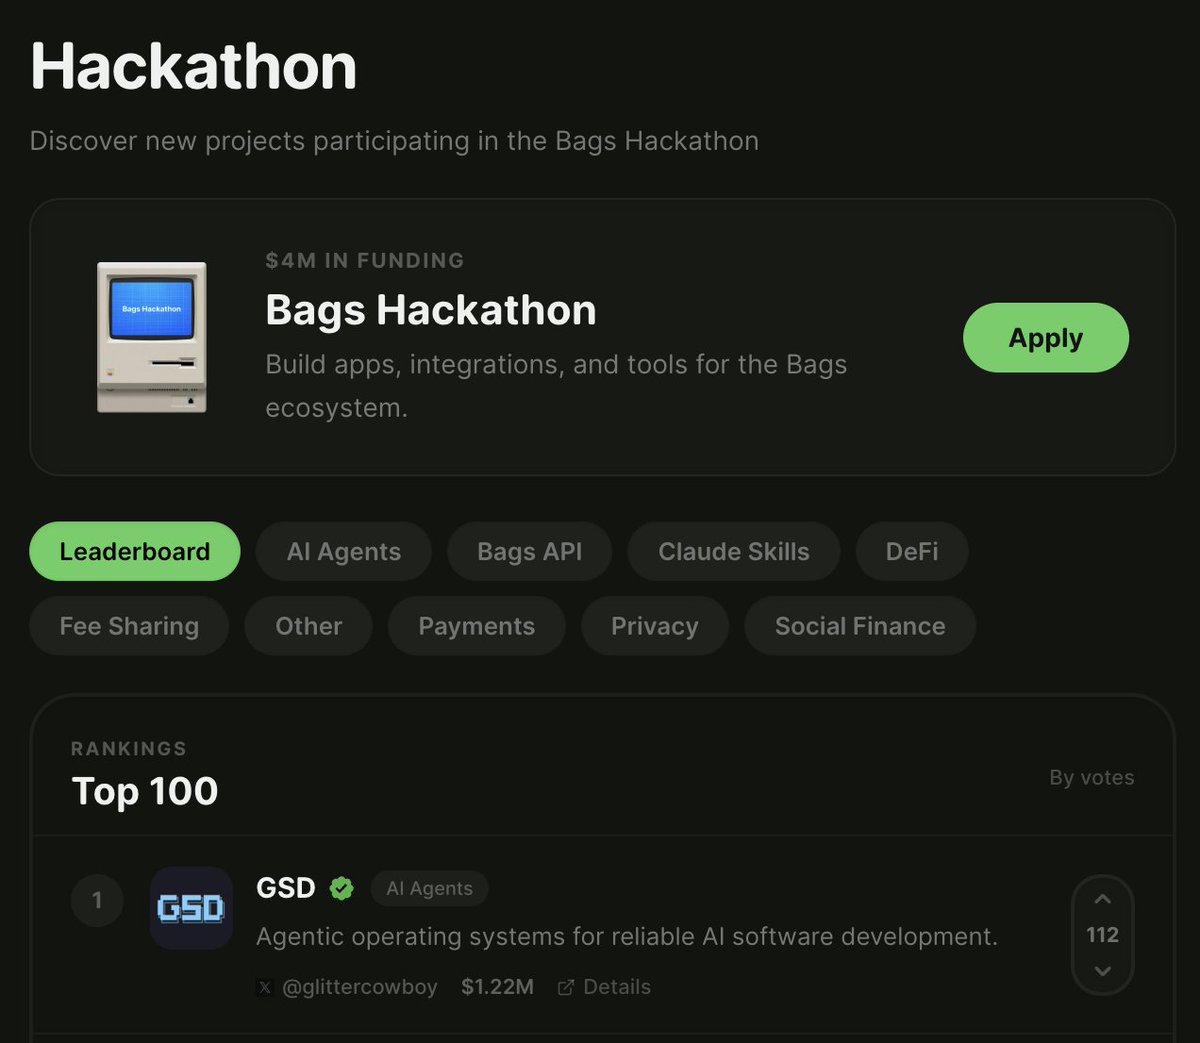Click the By votes sort label
This screenshot has height=1043, width=1200.
coord(1092,778)
